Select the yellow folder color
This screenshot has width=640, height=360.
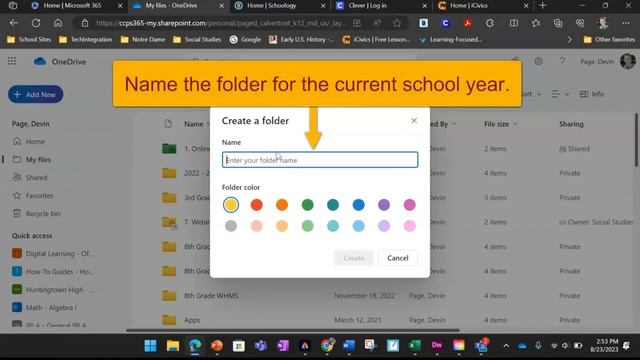pyautogui.click(x=231, y=204)
